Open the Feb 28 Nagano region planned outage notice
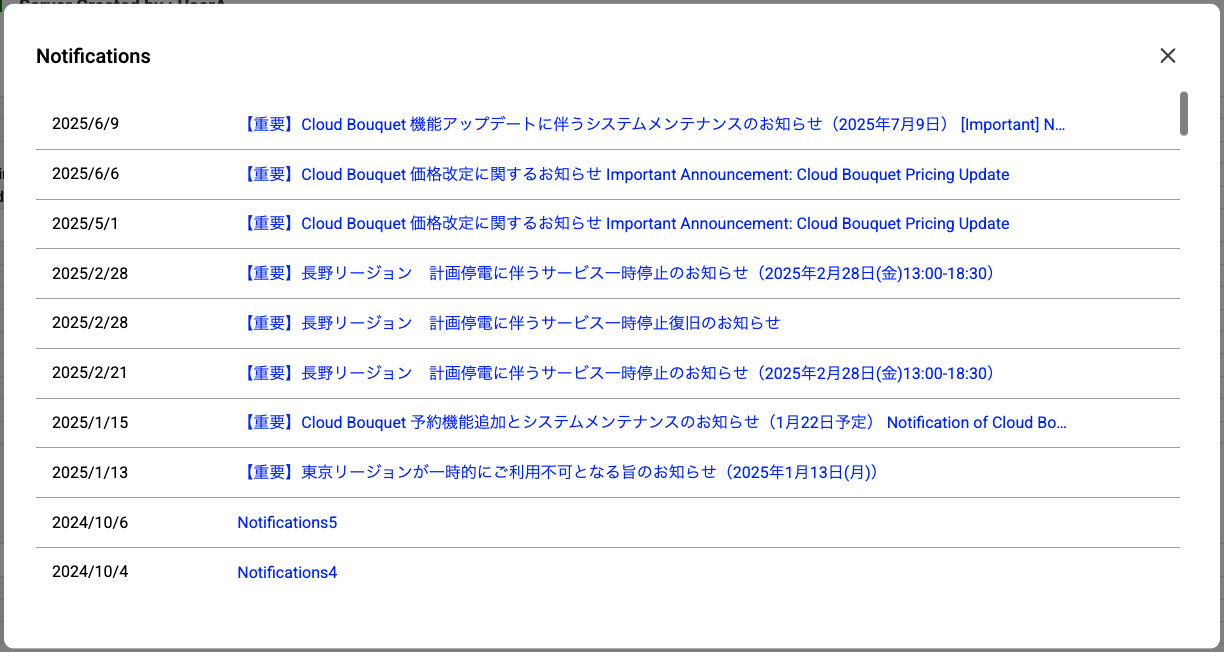The width and height of the screenshot is (1224, 652). pyautogui.click(x=615, y=273)
